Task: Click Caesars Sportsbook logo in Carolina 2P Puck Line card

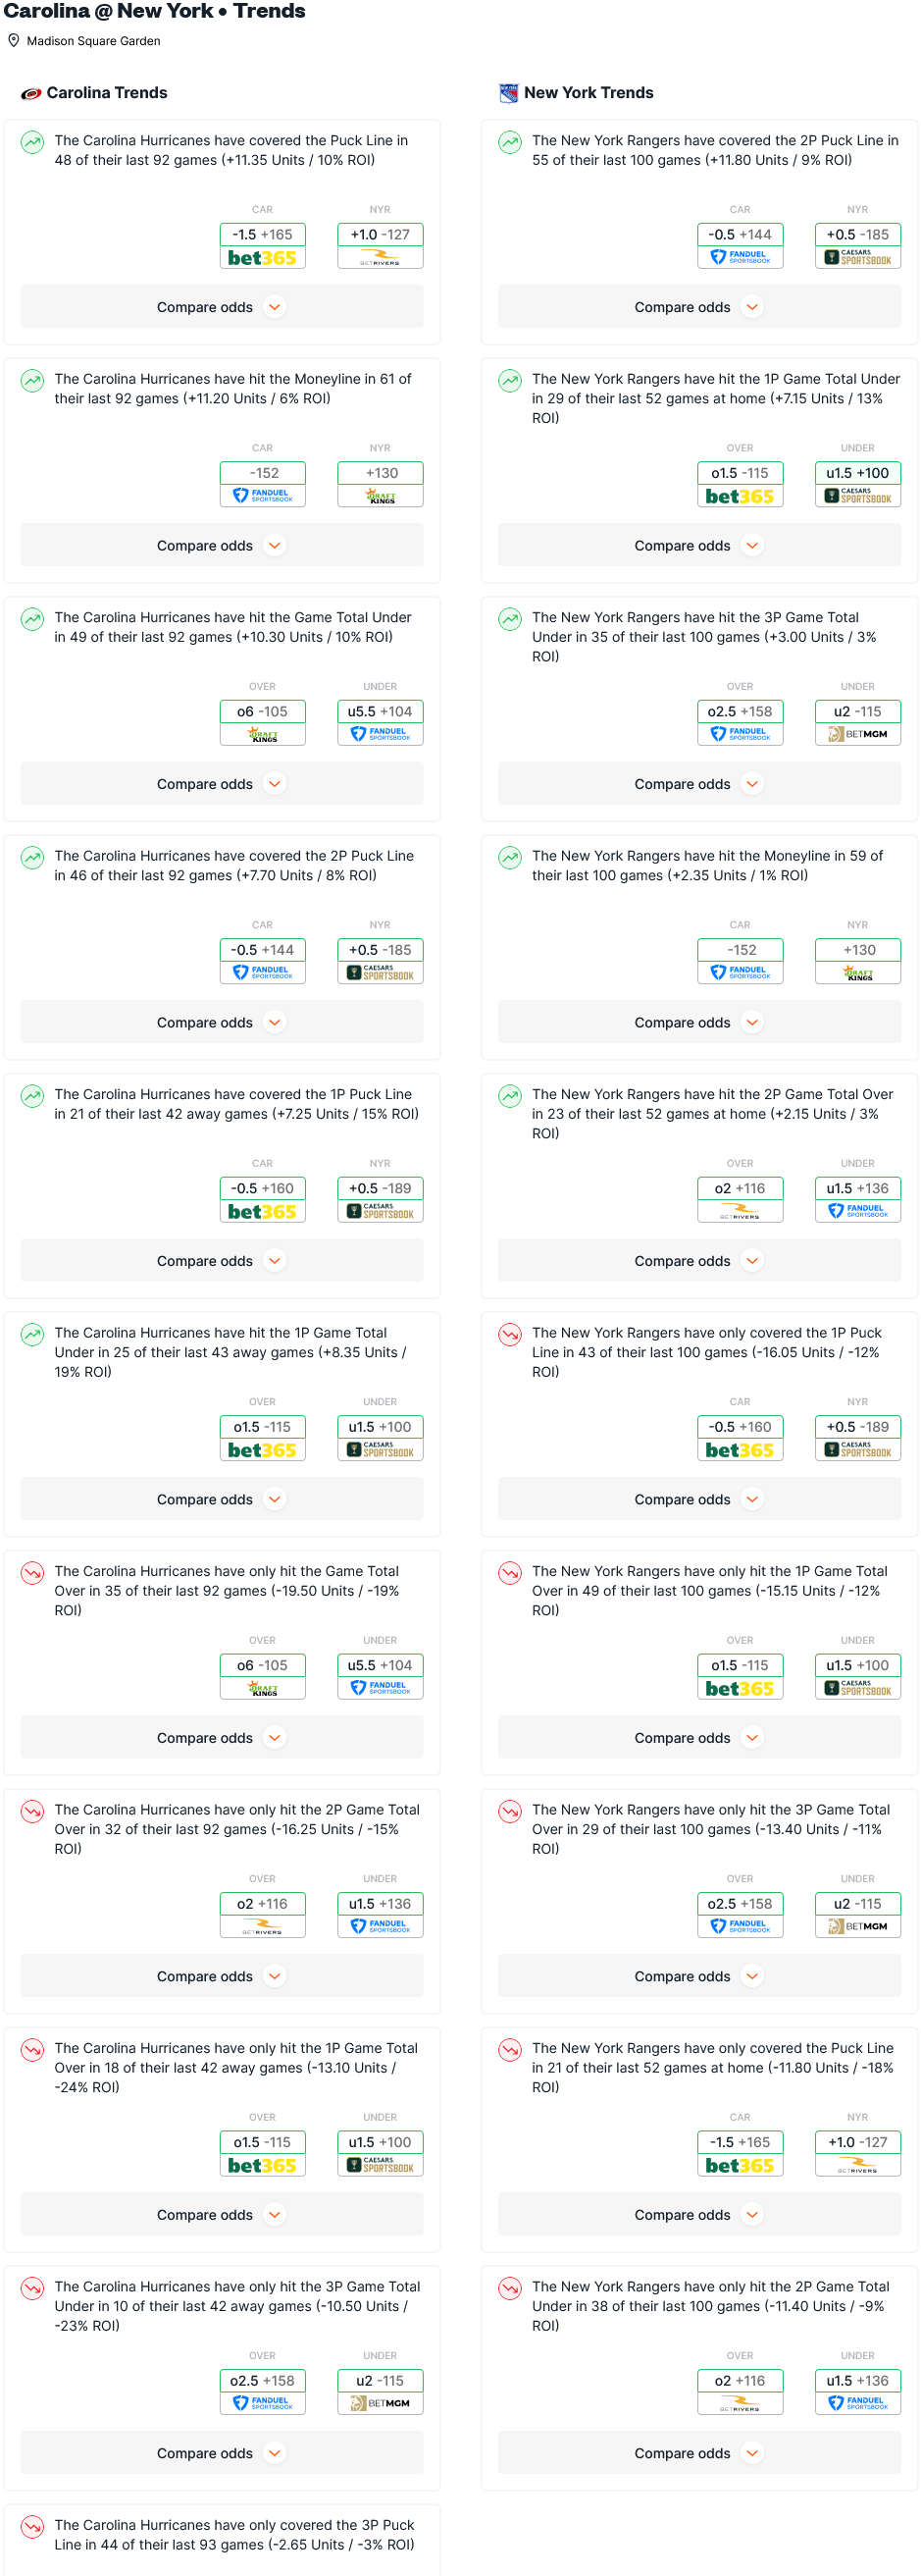Action: [x=380, y=973]
